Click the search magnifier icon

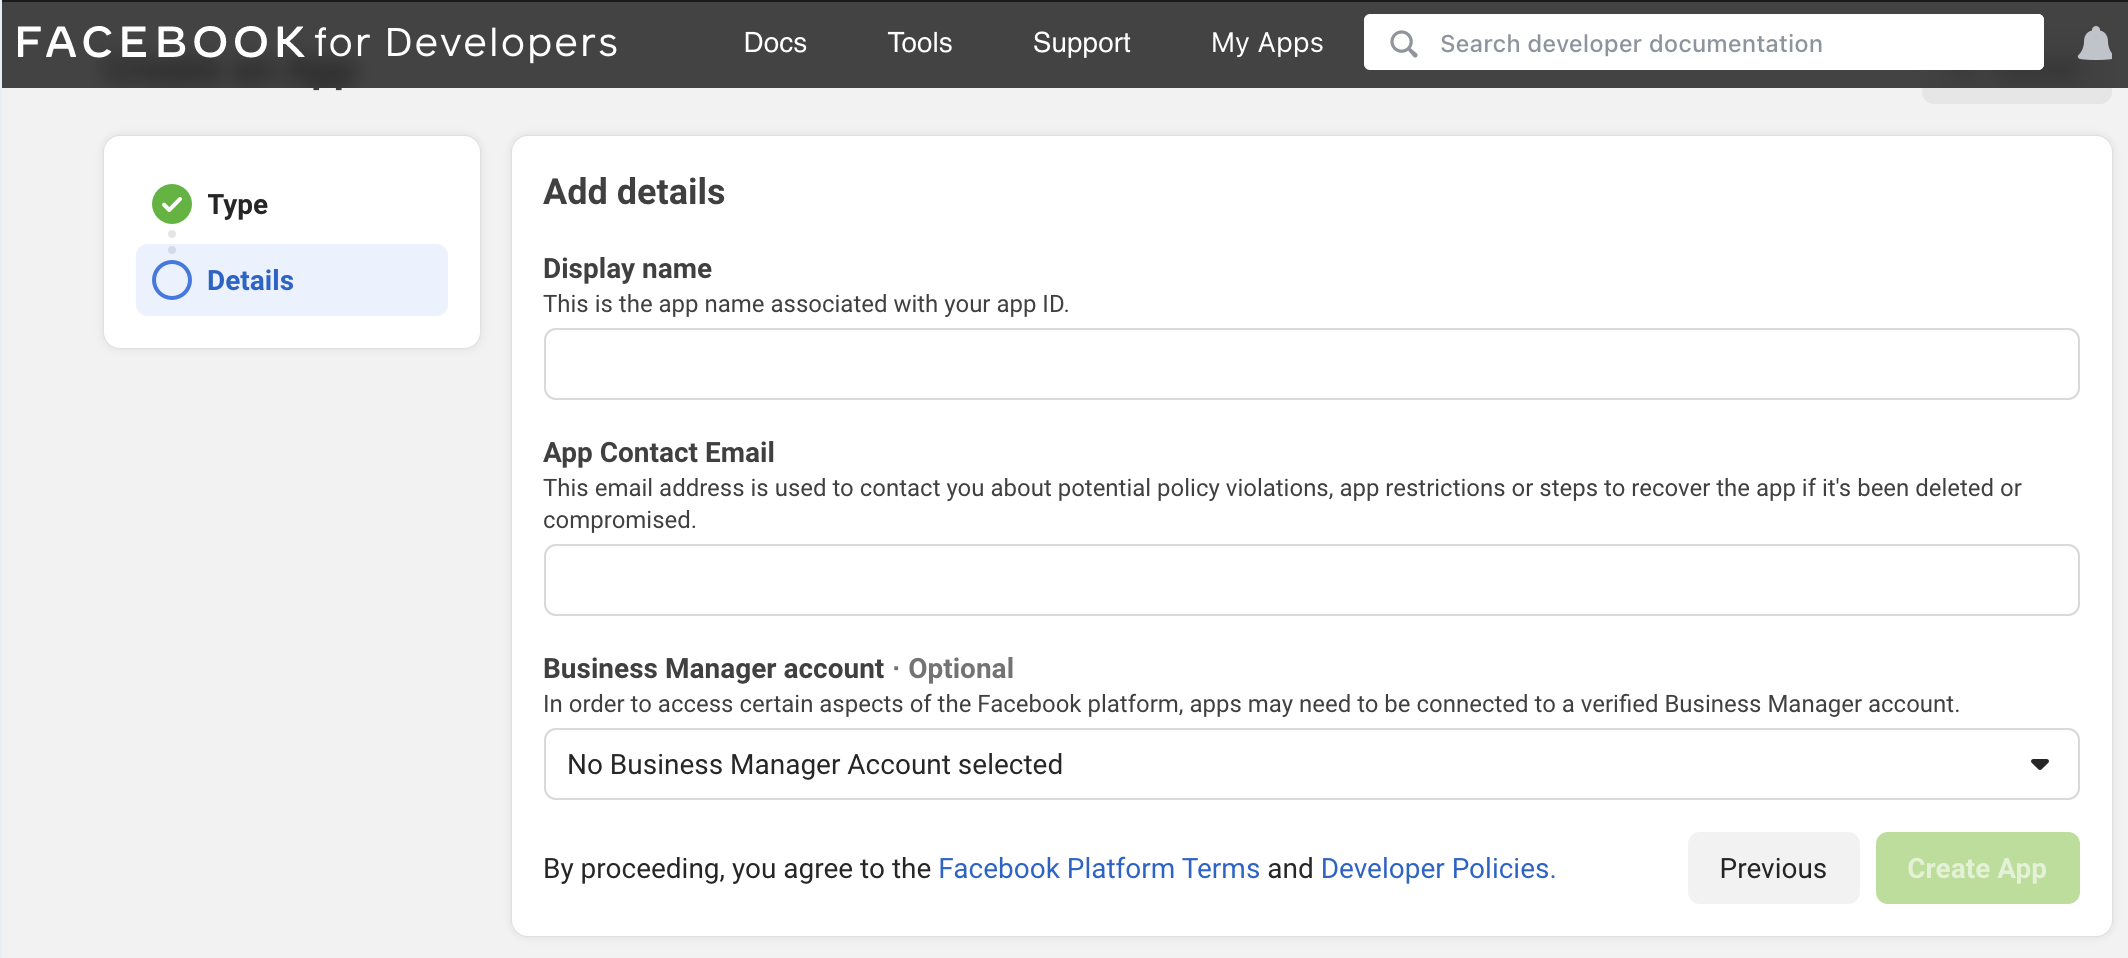point(1403,42)
